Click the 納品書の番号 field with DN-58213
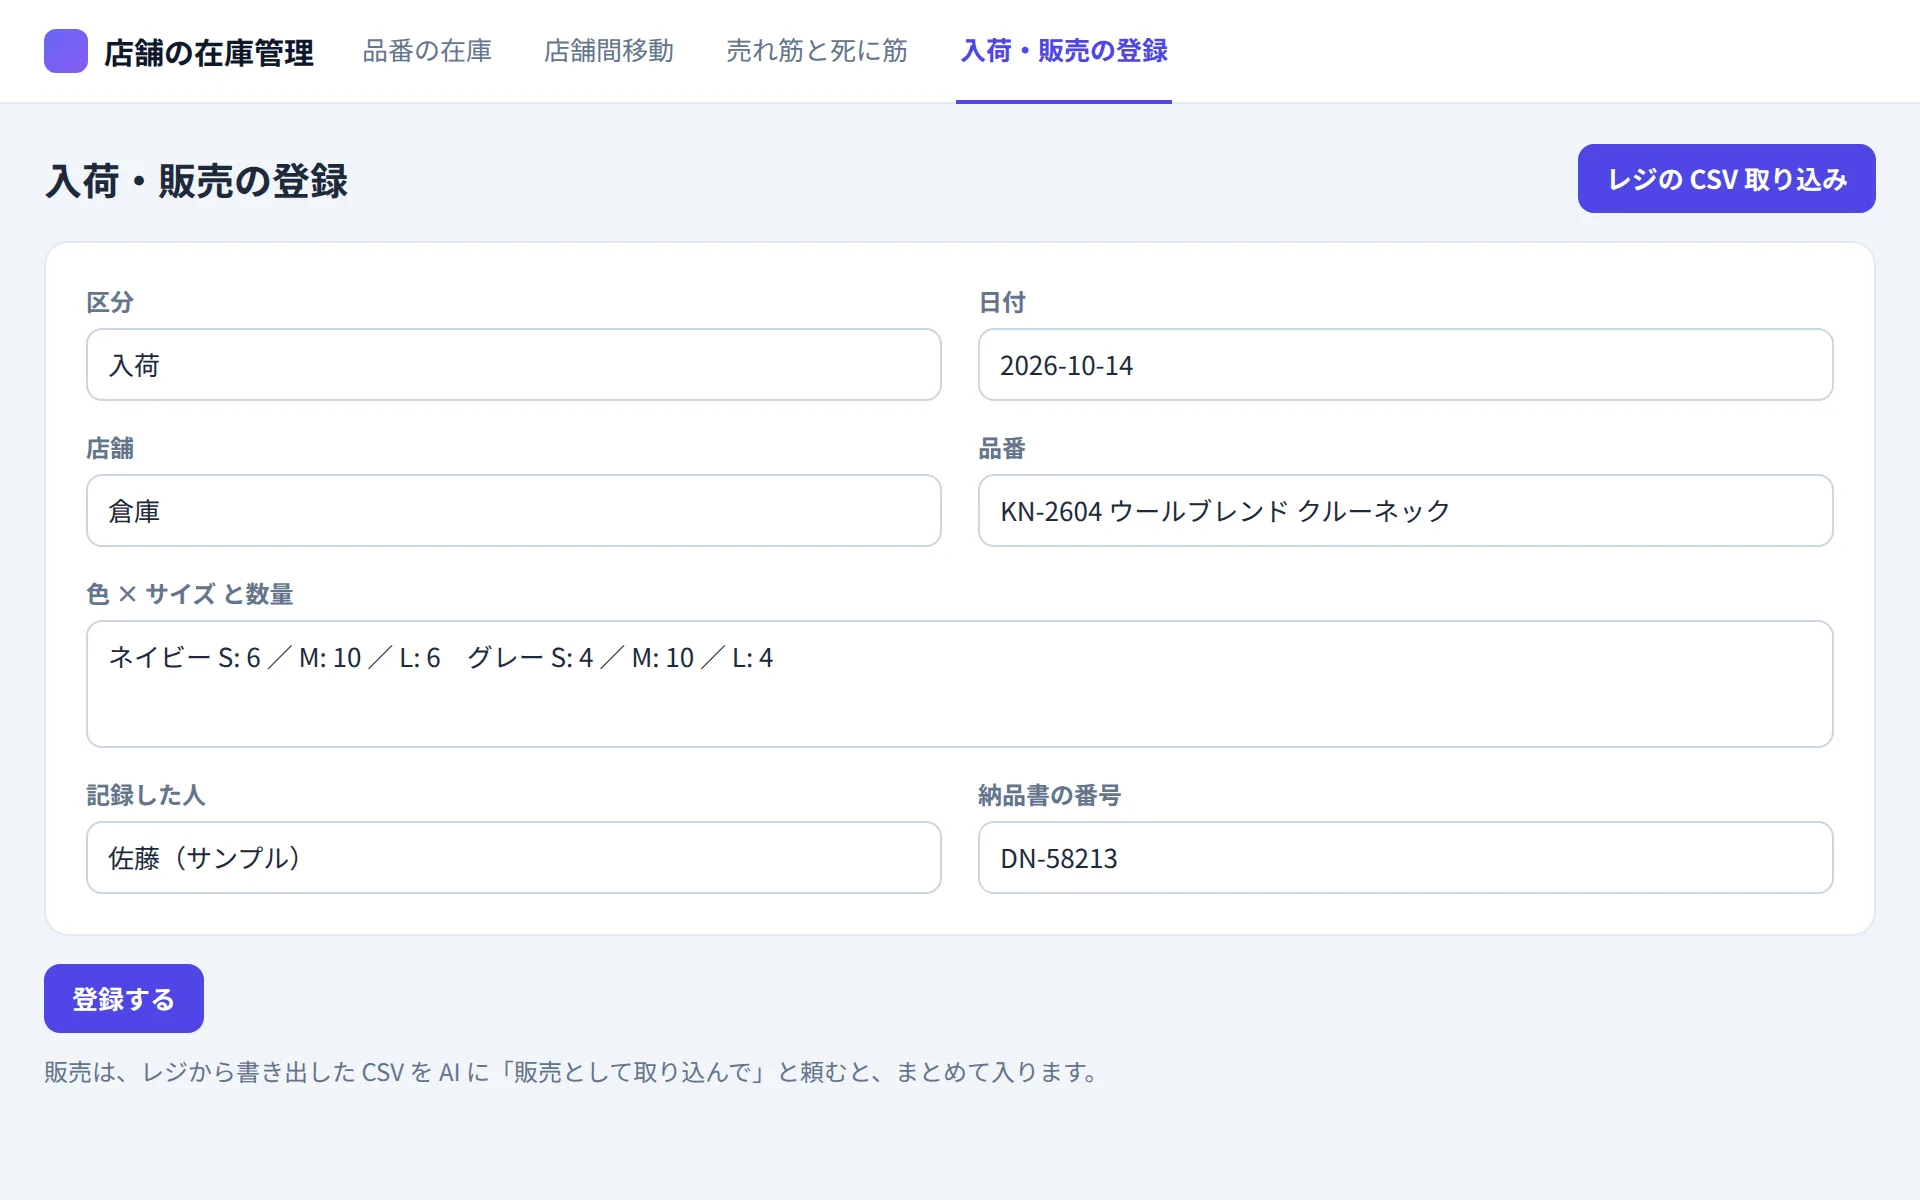1920x1200 pixels. (1406, 858)
